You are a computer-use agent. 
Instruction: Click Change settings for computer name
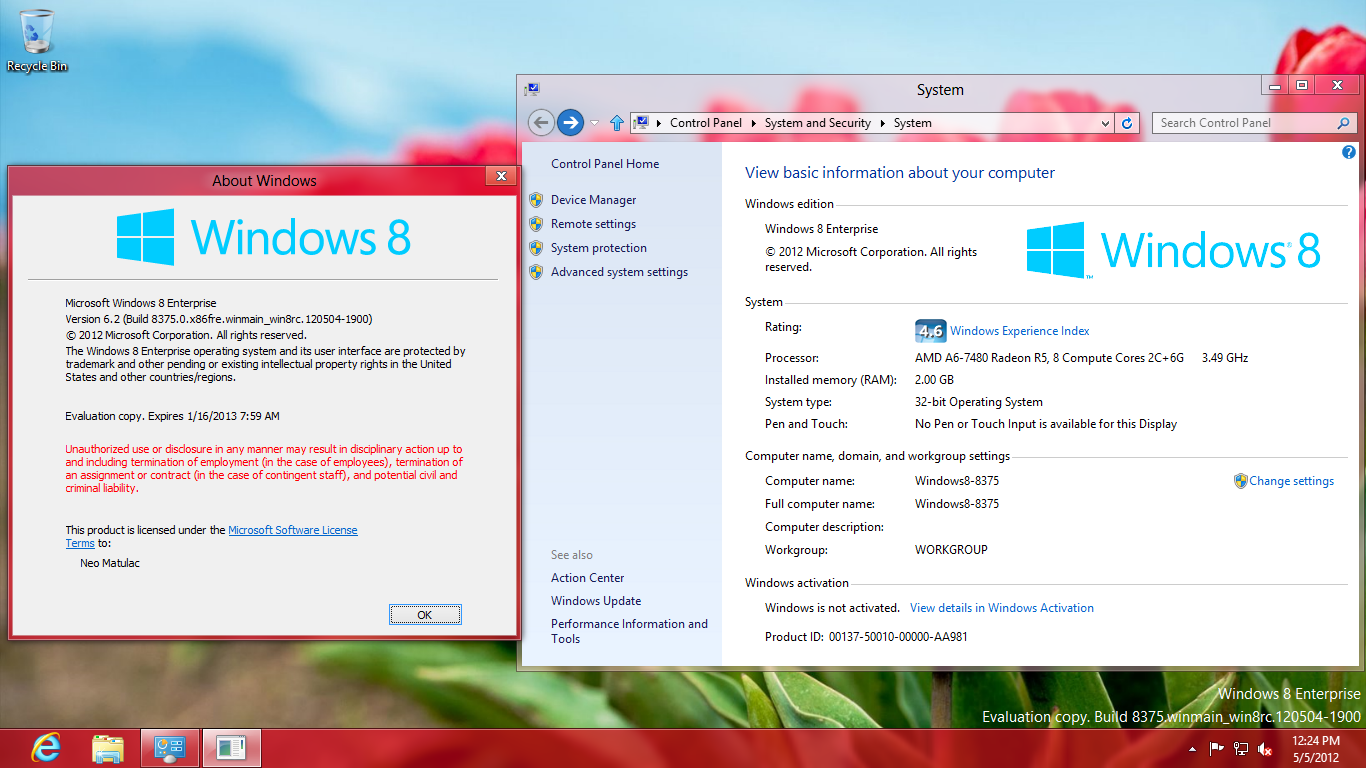click(x=1291, y=481)
